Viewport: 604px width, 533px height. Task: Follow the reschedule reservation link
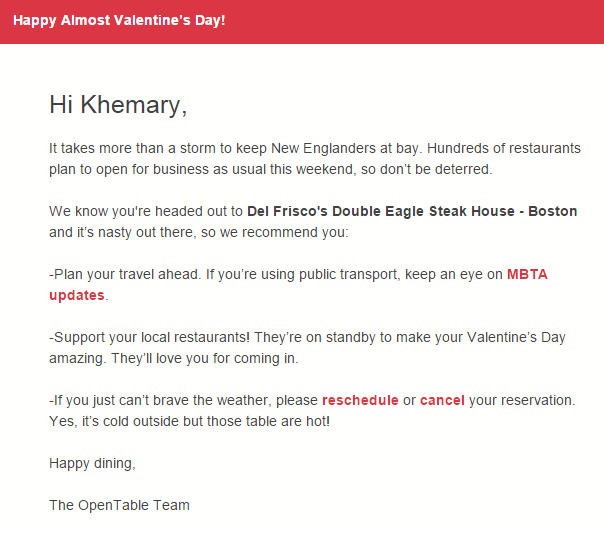[x=360, y=401]
